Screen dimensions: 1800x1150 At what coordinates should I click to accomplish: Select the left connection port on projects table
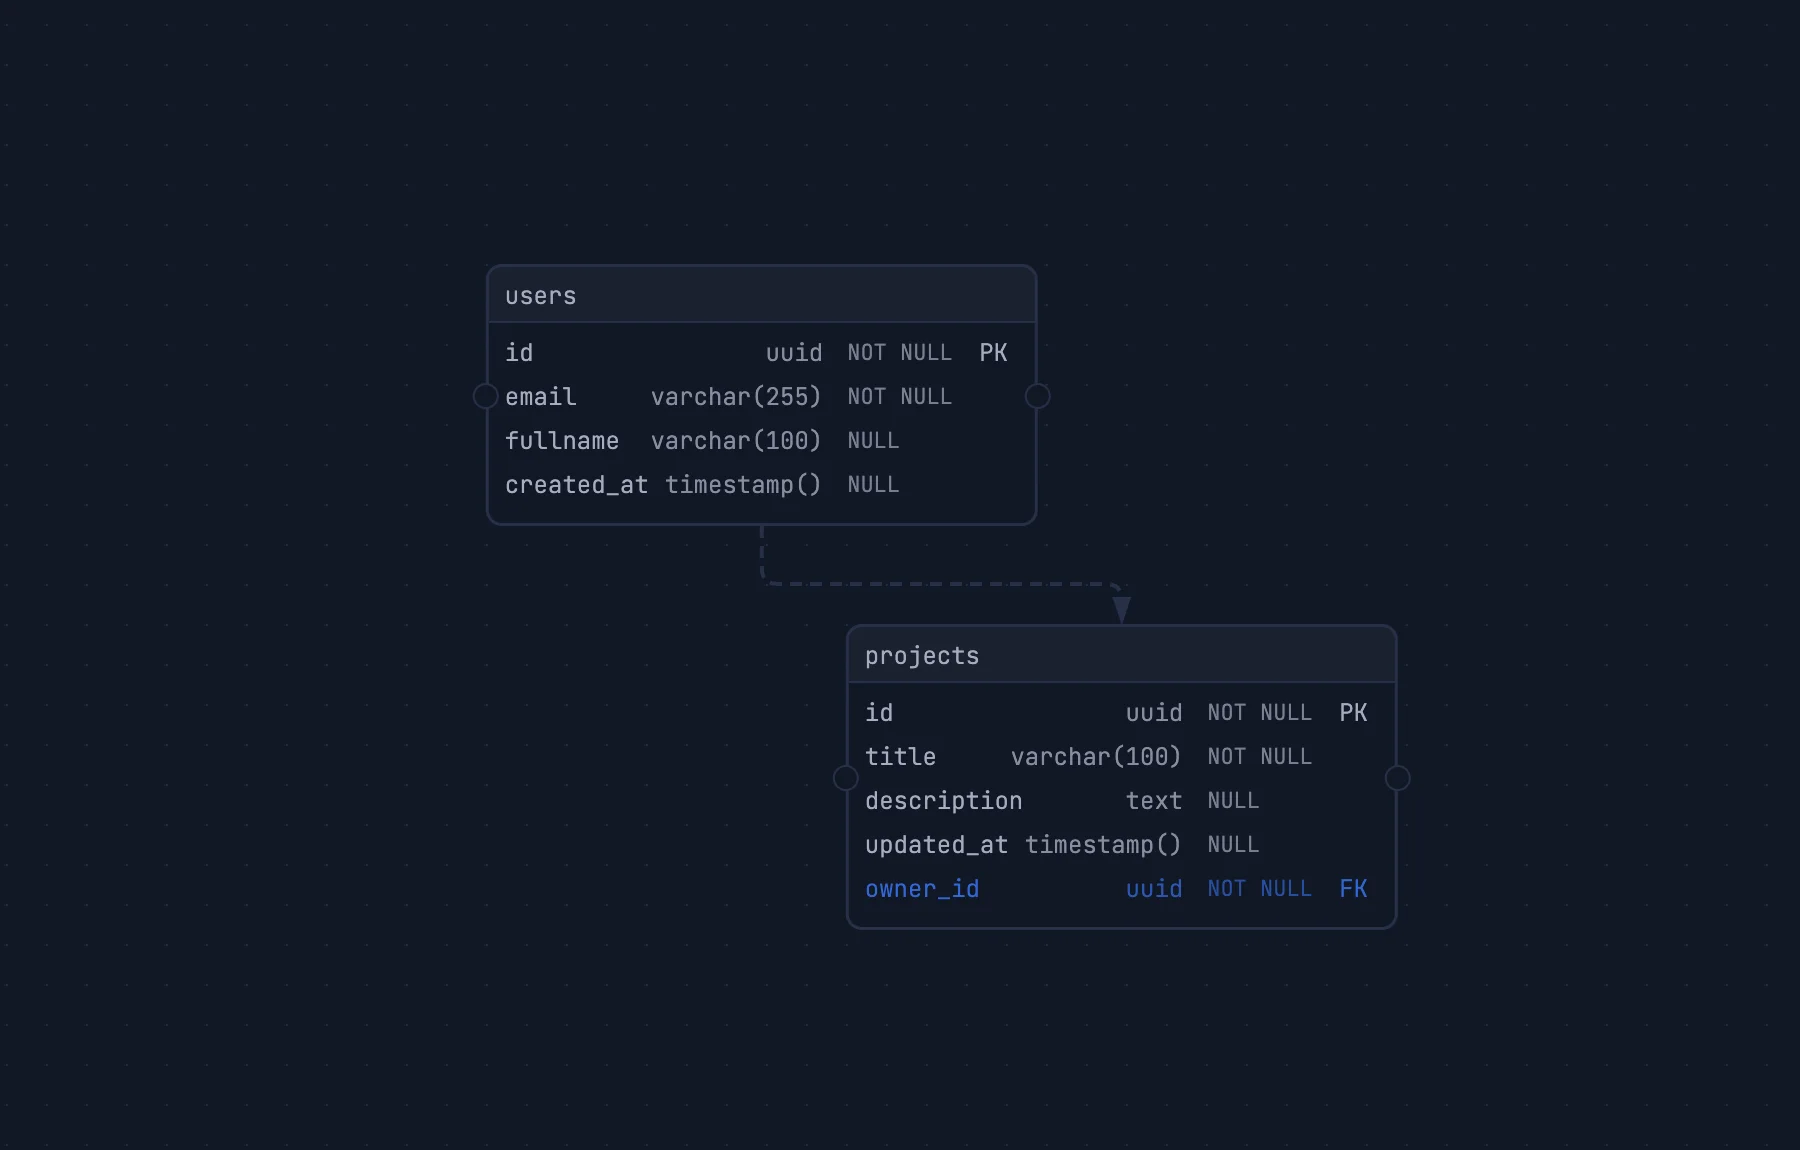pyautogui.click(x=845, y=778)
